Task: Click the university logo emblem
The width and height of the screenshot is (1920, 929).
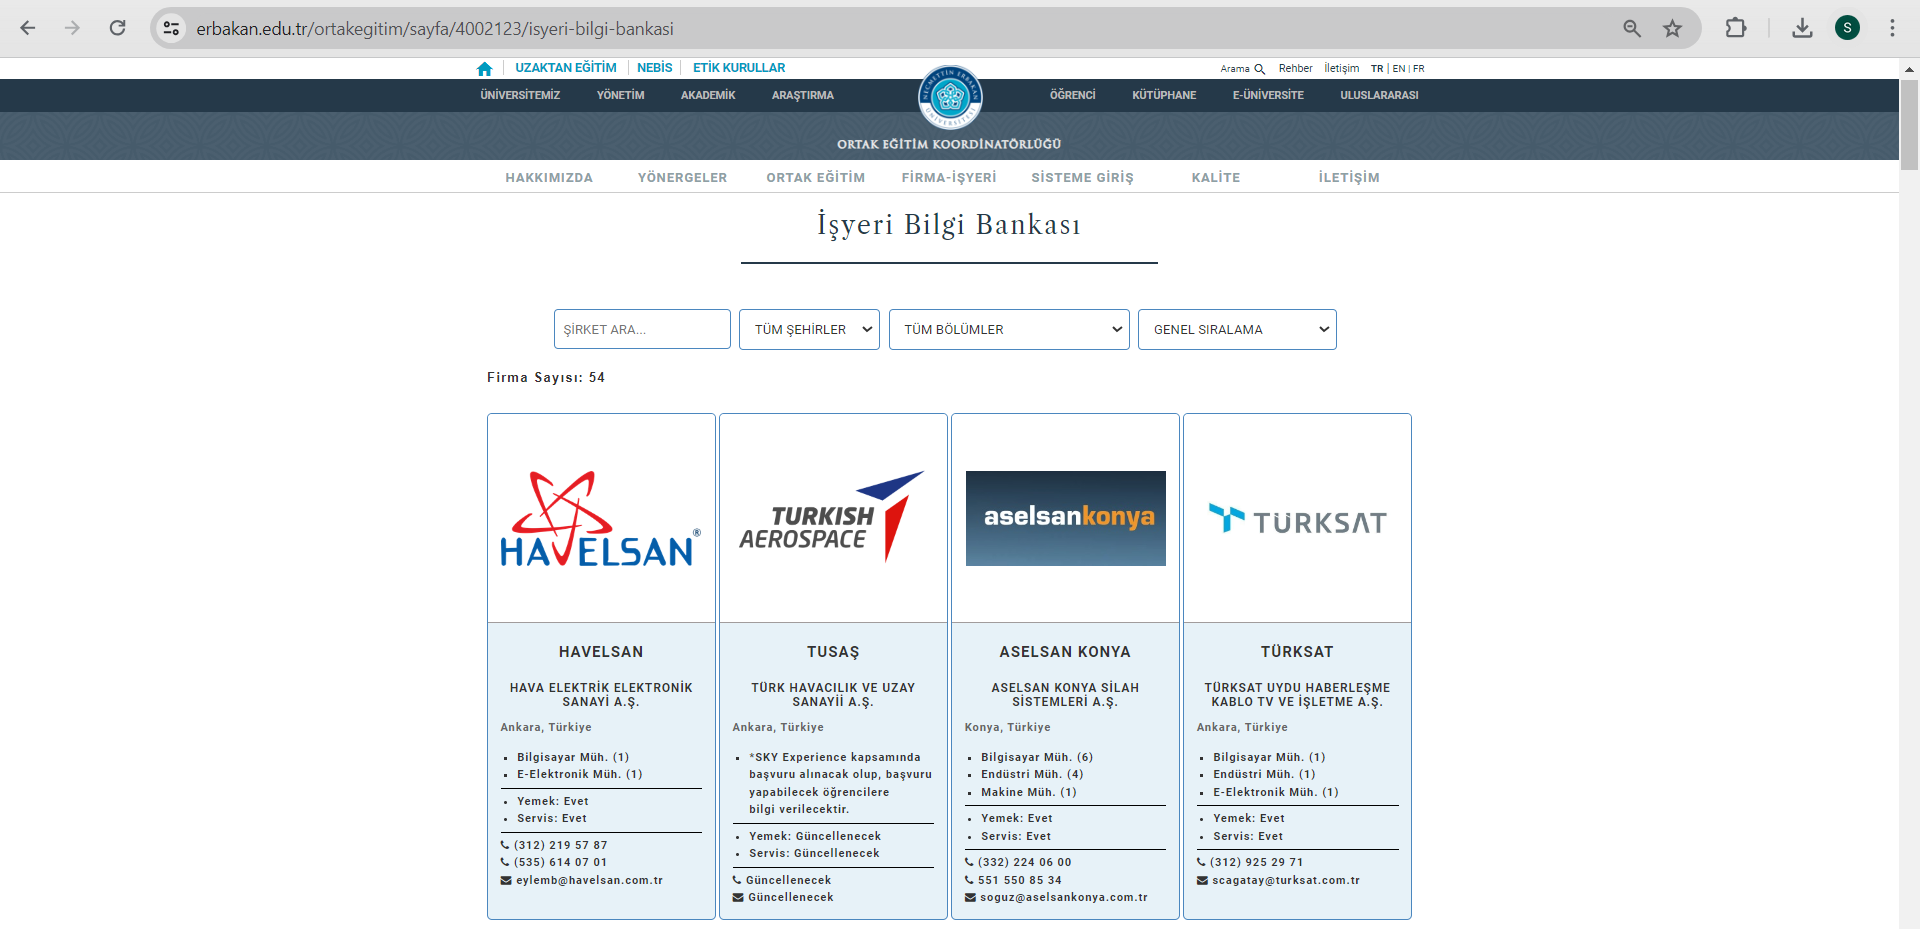Action: [950, 97]
